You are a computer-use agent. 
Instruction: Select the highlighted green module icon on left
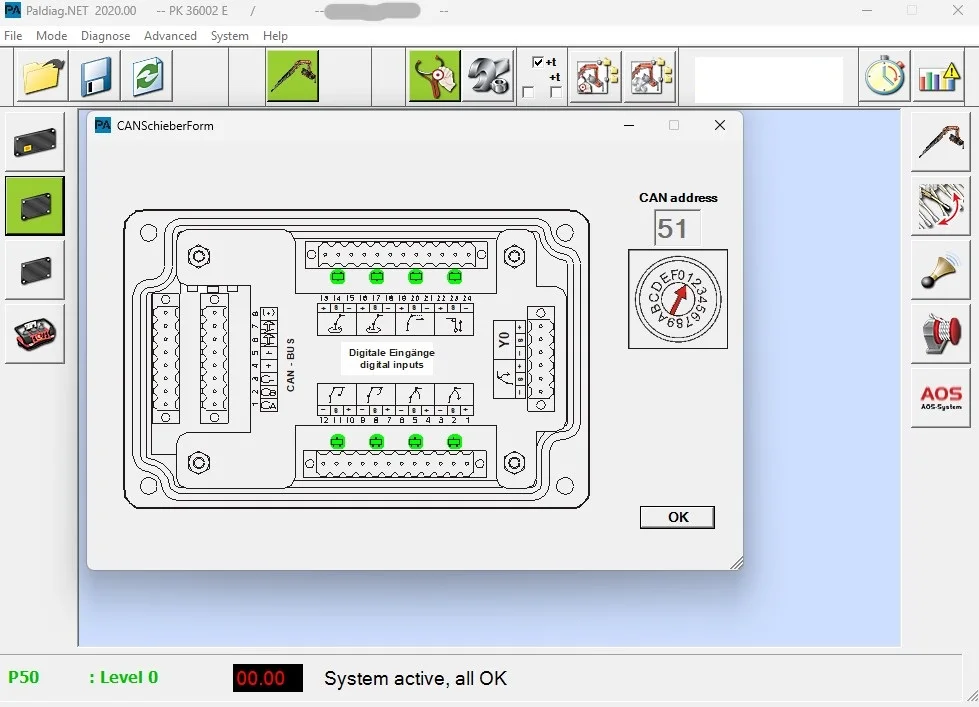(35, 206)
